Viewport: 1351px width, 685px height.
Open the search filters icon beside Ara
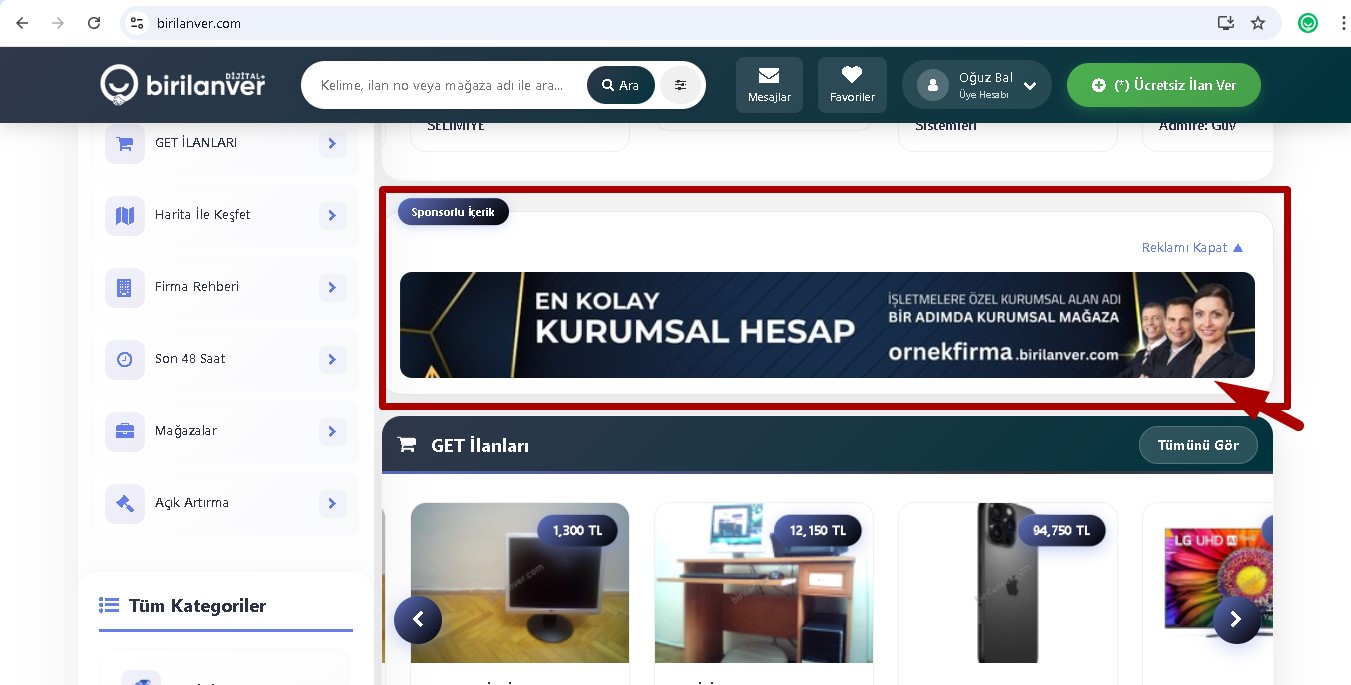click(x=680, y=85)
